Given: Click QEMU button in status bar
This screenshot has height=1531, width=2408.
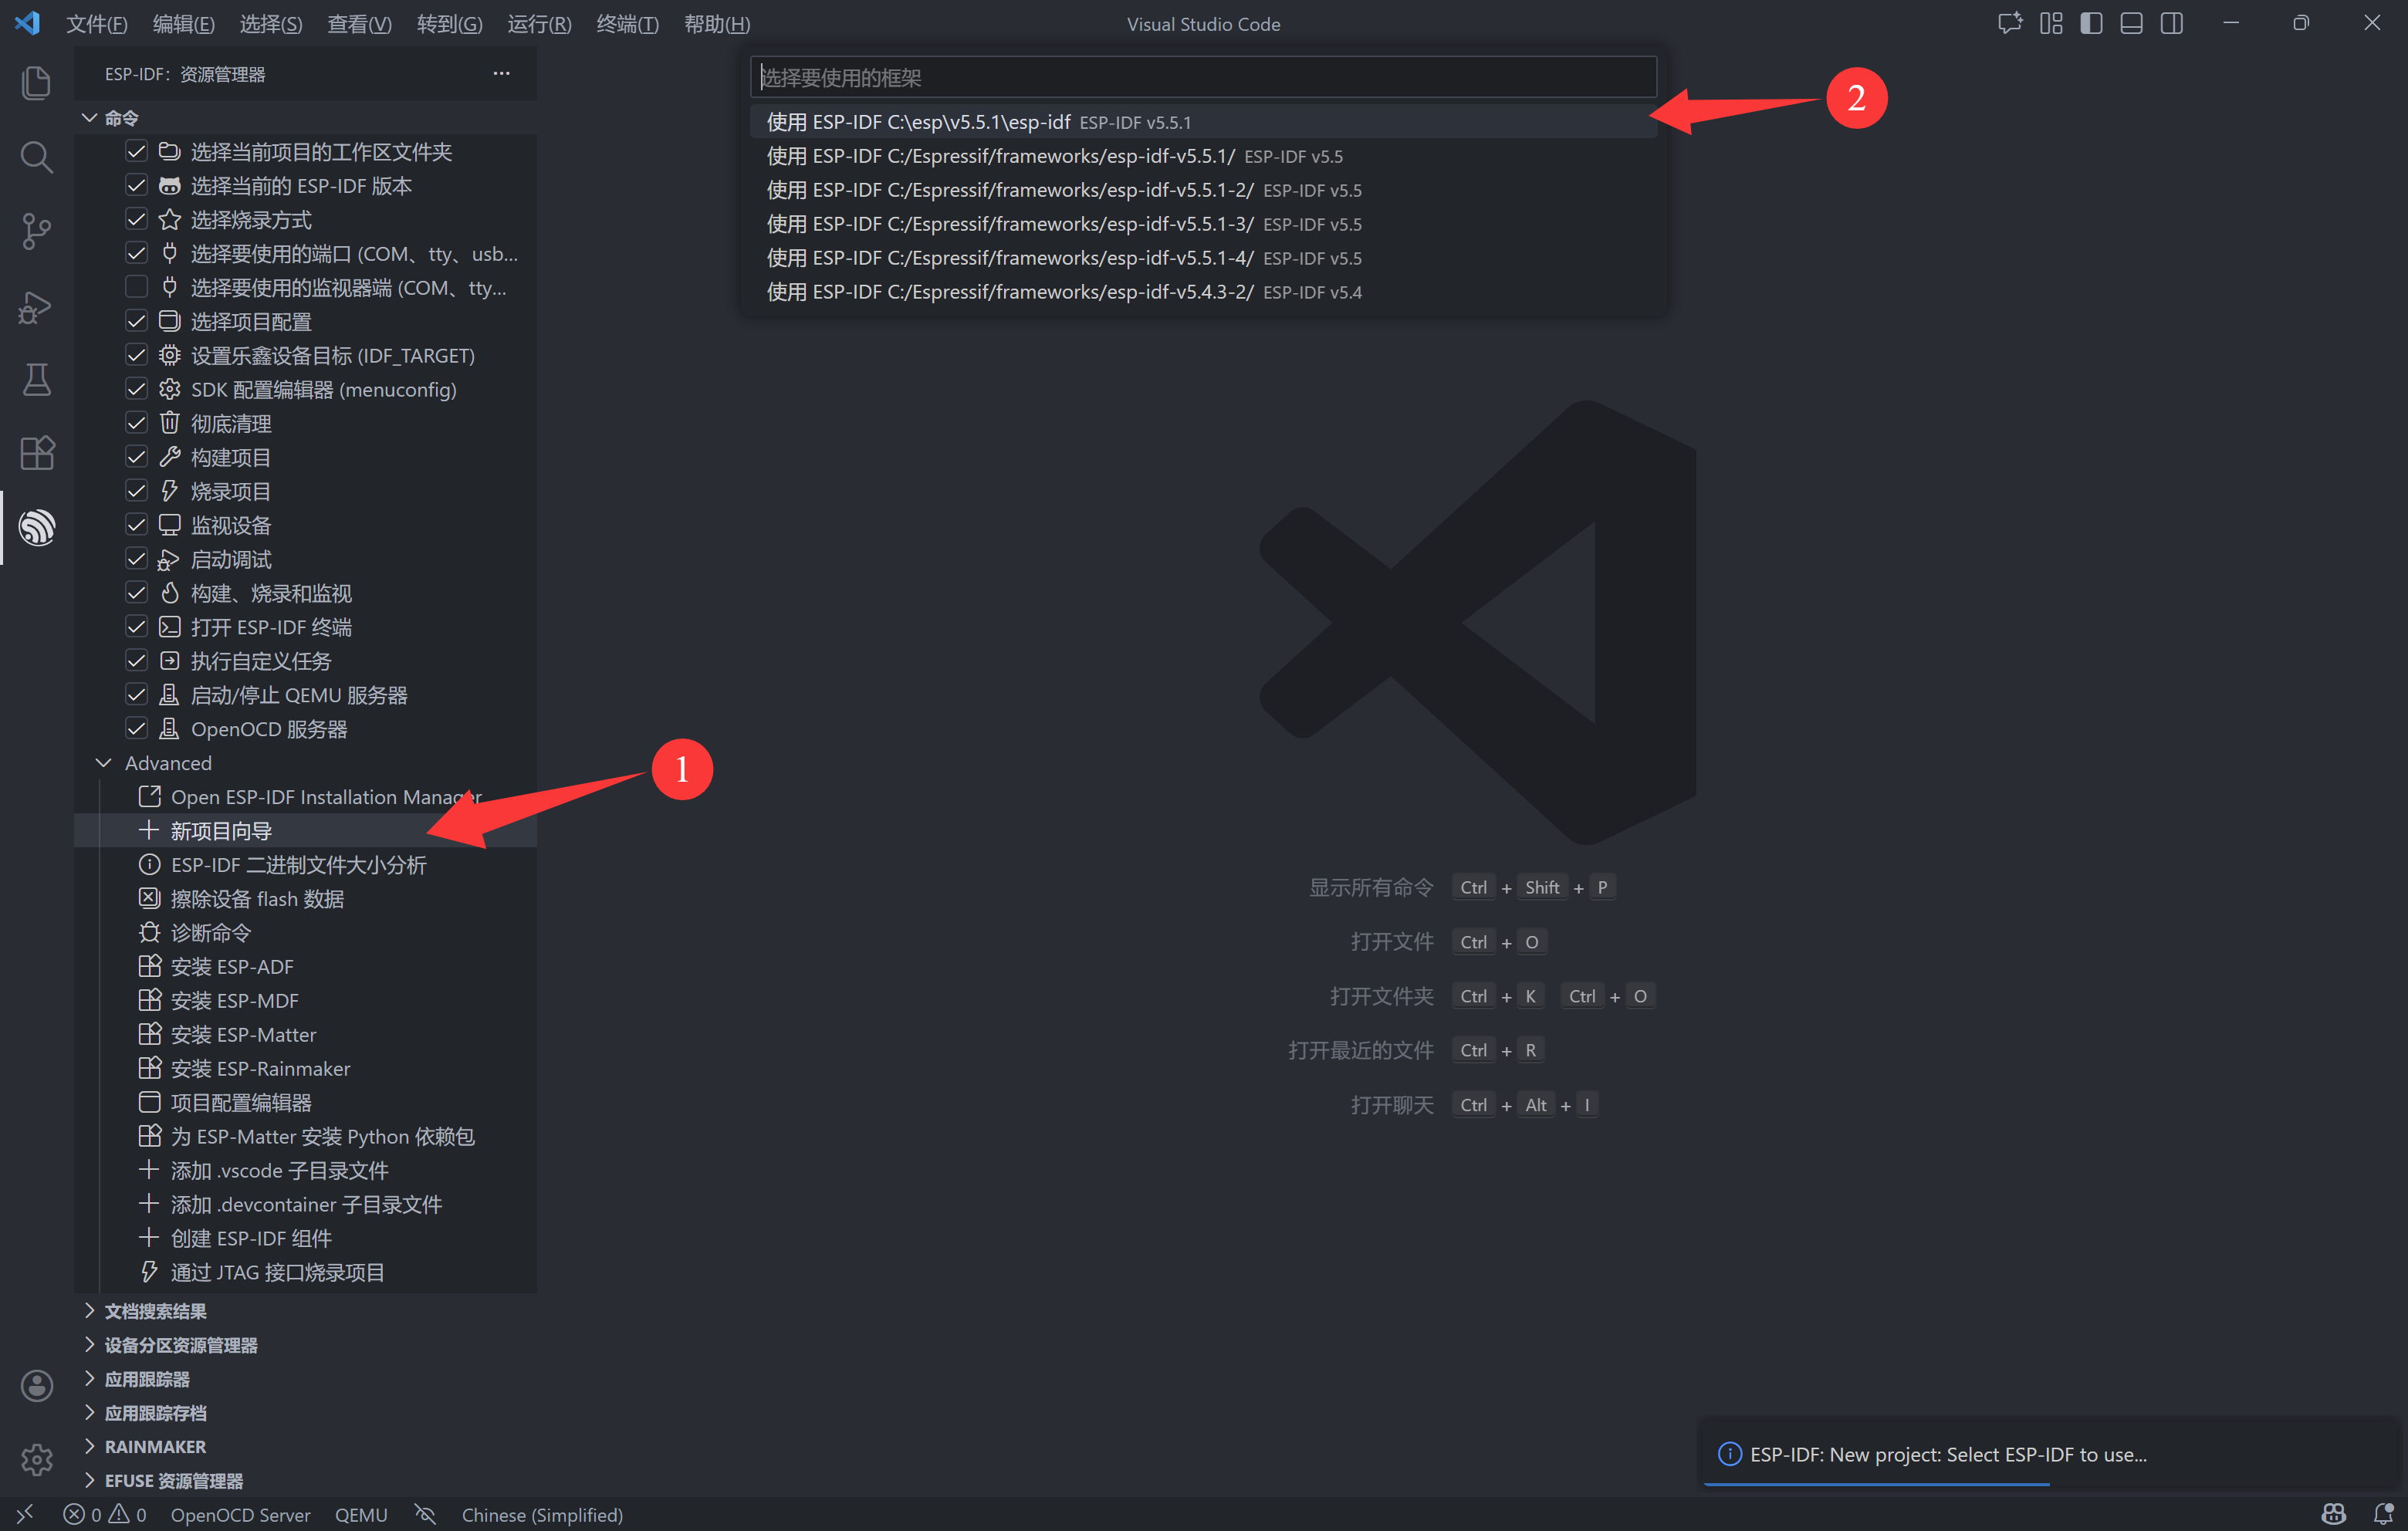Looking at the screenshot, I should (x=361, y=1514).
